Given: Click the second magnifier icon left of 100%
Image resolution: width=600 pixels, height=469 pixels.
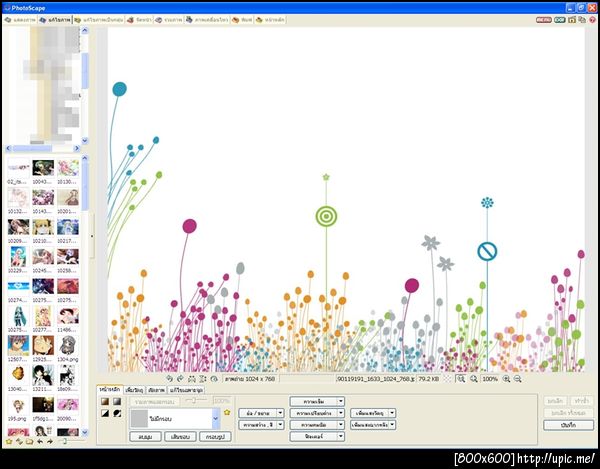Looking at the screenshot, I should (x=473, y=379).
